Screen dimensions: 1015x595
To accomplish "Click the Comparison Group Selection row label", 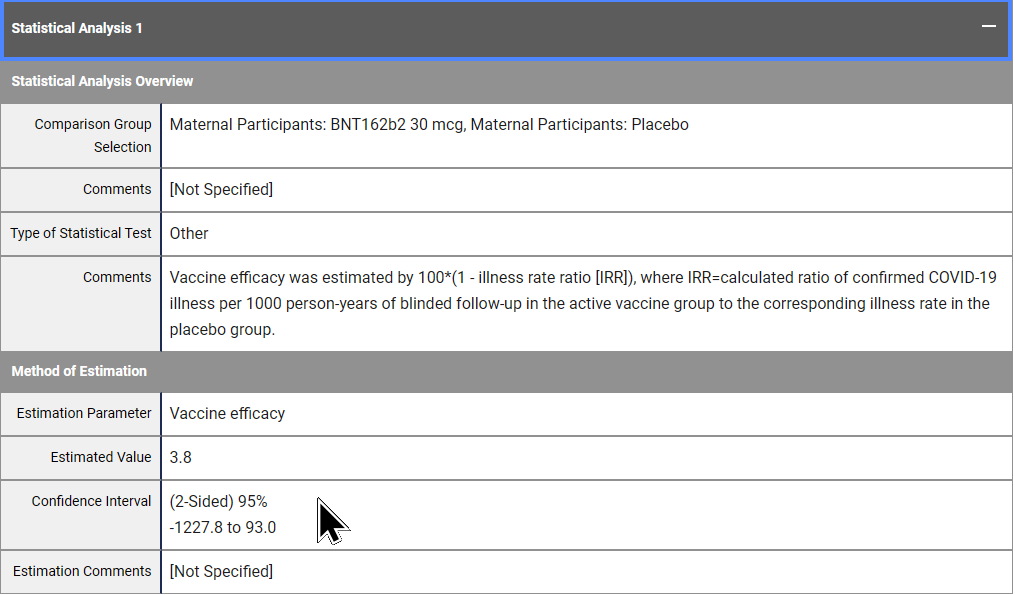I will pos(93,135).
